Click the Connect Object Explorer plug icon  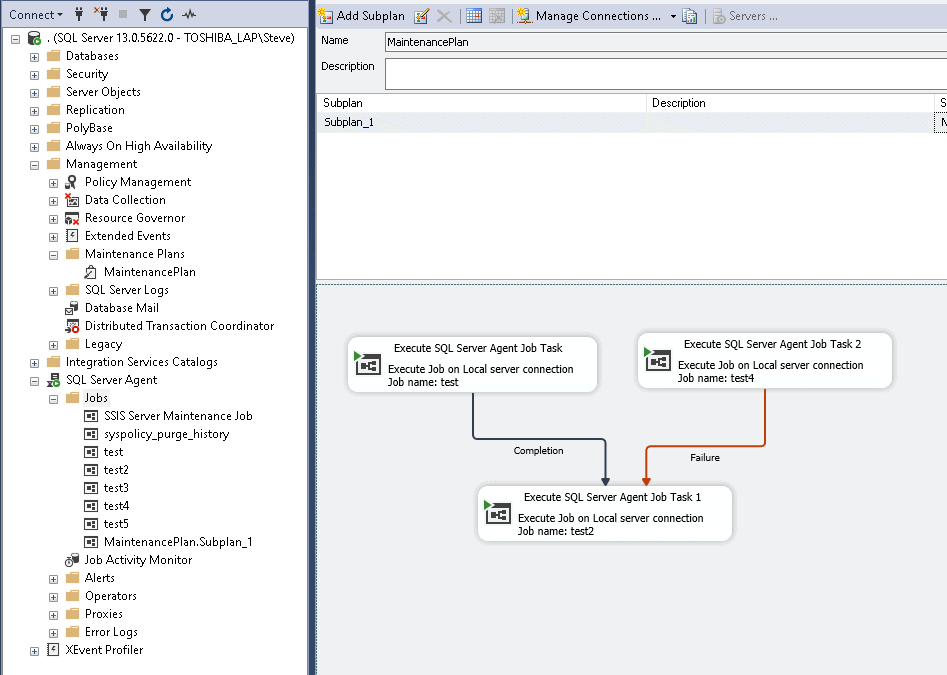(x=79, y=14)
